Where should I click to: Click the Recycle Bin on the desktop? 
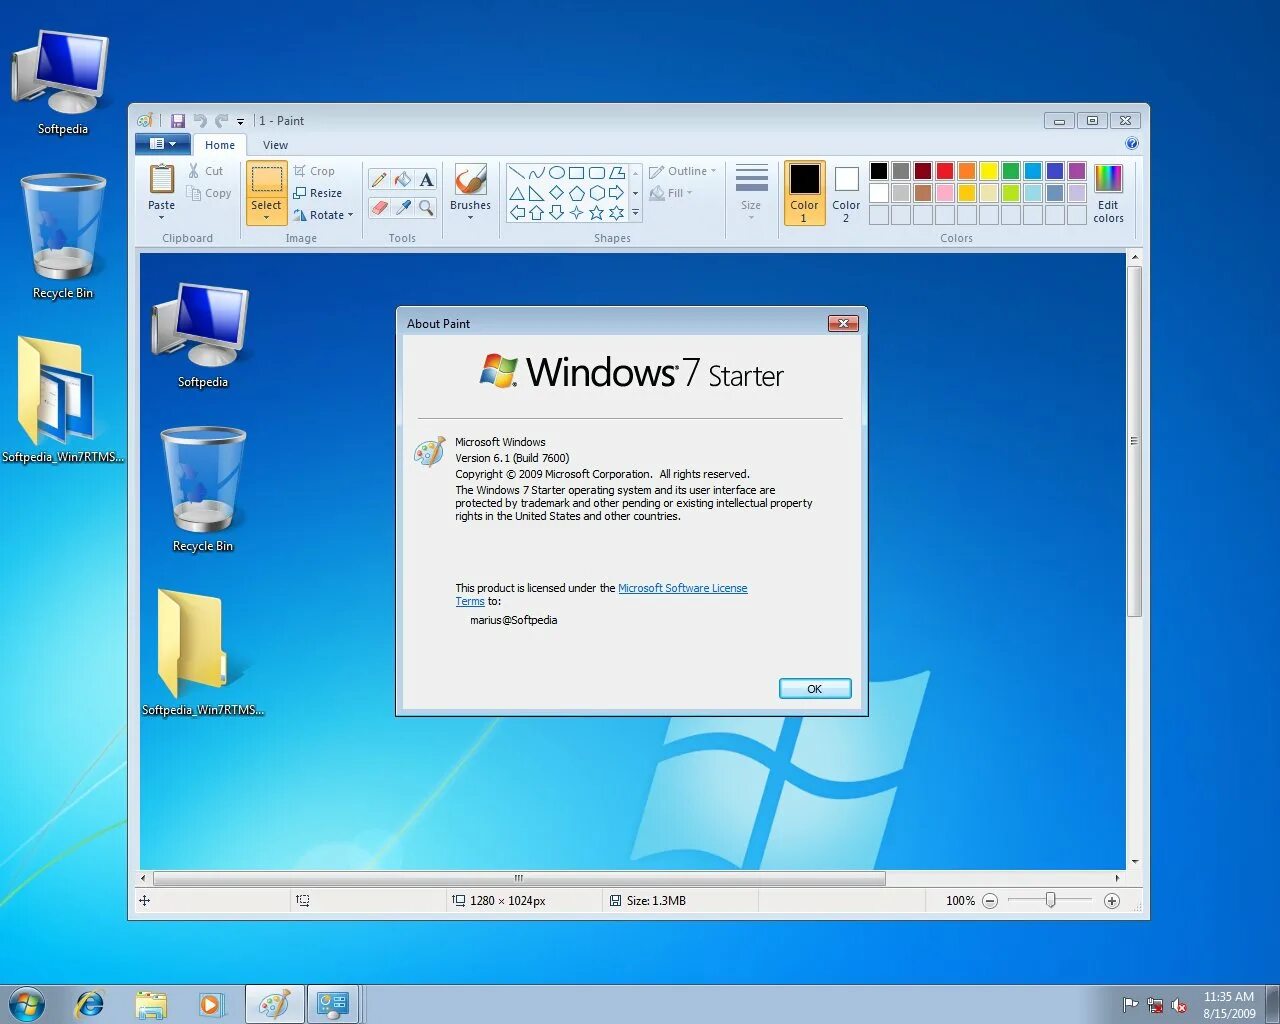pos(63,236)
